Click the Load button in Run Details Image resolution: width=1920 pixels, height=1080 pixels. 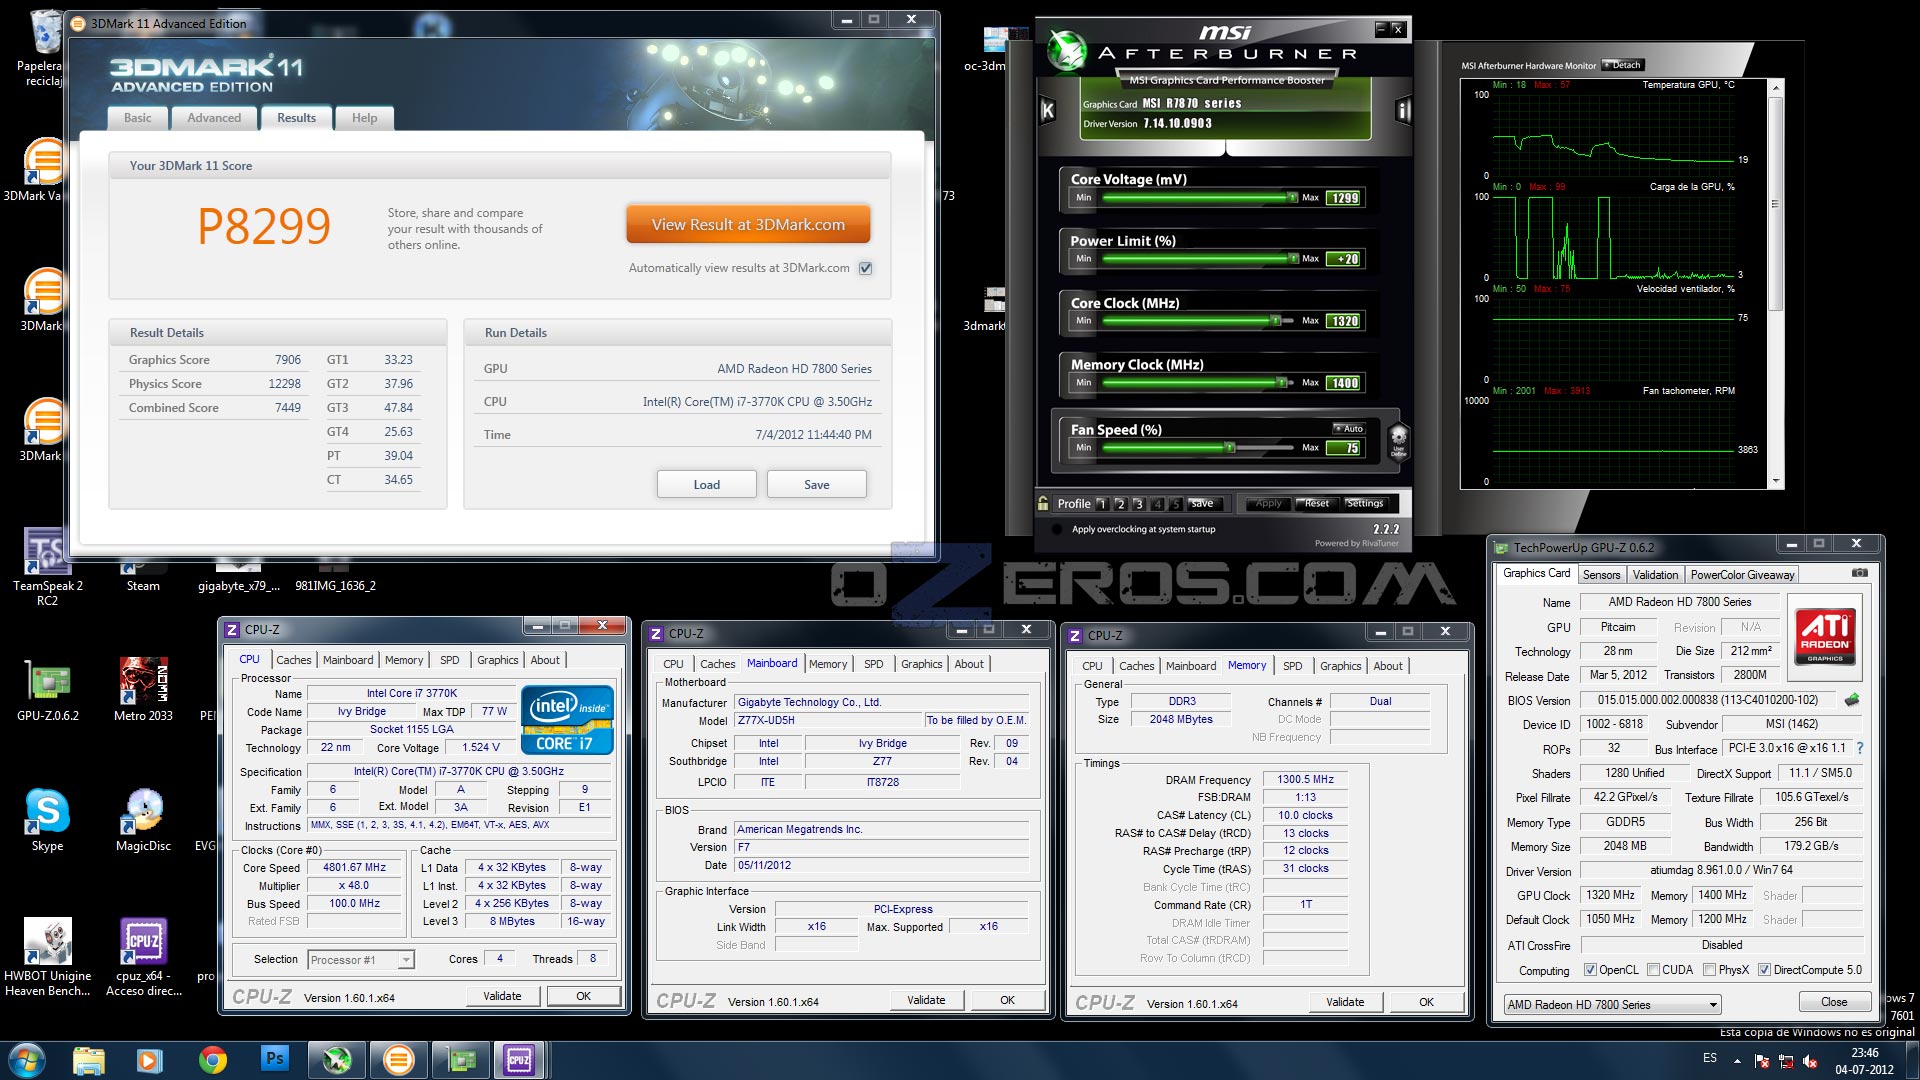coord(707,484)
